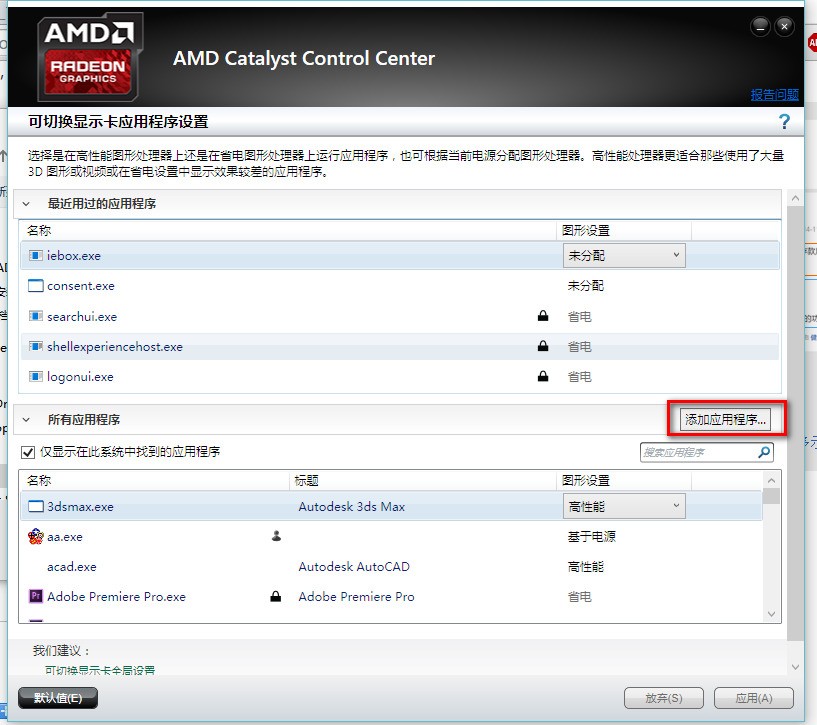Click 基于电源 setting for aa.exe
Screen dimensions: 817x725
pyautogui.click(x=591, y=536)
